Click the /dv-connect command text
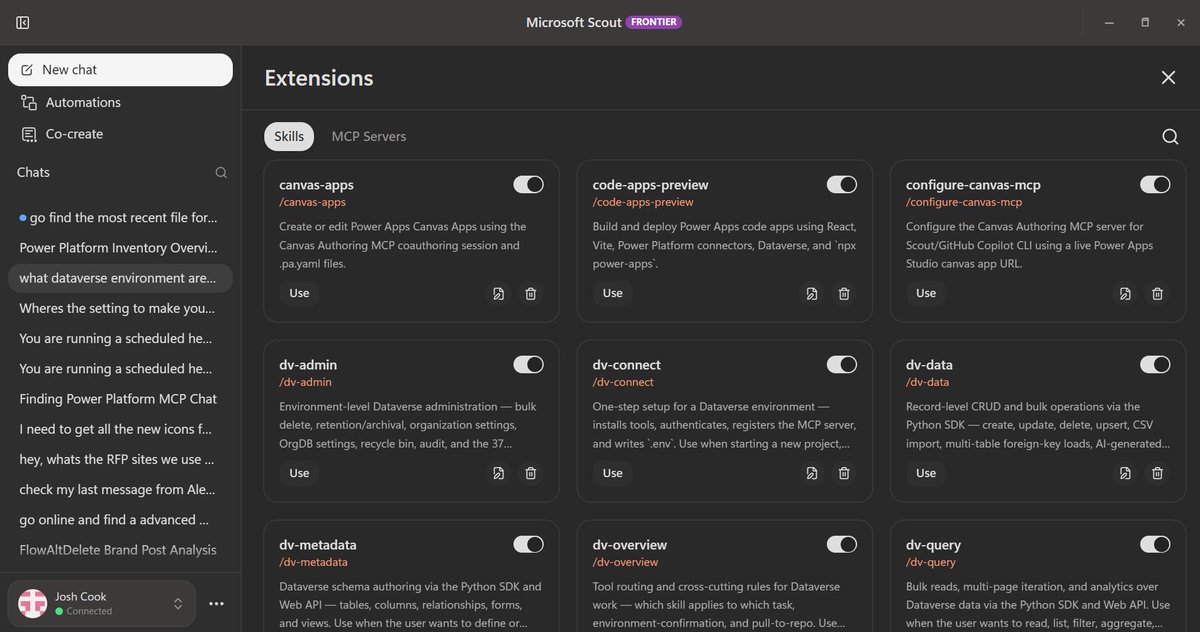 (623, 382)
